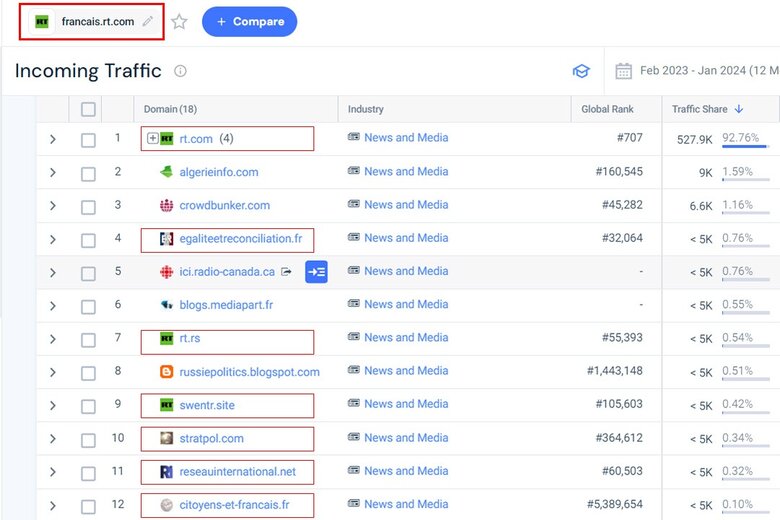The image size is (780, 520).
Task: Expand row 9 swentr.site details
Action: pos(53,406)
